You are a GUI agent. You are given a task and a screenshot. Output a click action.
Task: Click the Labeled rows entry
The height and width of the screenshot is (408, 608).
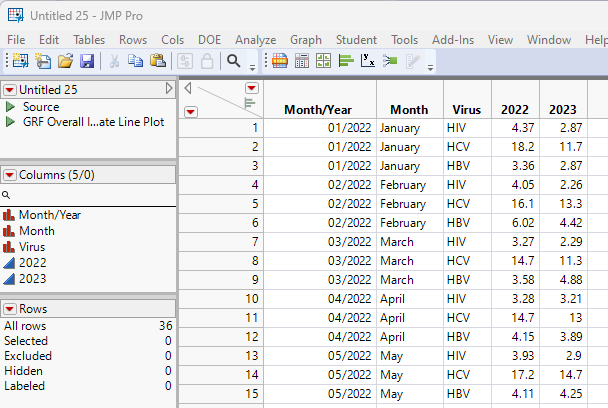pyautogui.click(x=88, y=386)
